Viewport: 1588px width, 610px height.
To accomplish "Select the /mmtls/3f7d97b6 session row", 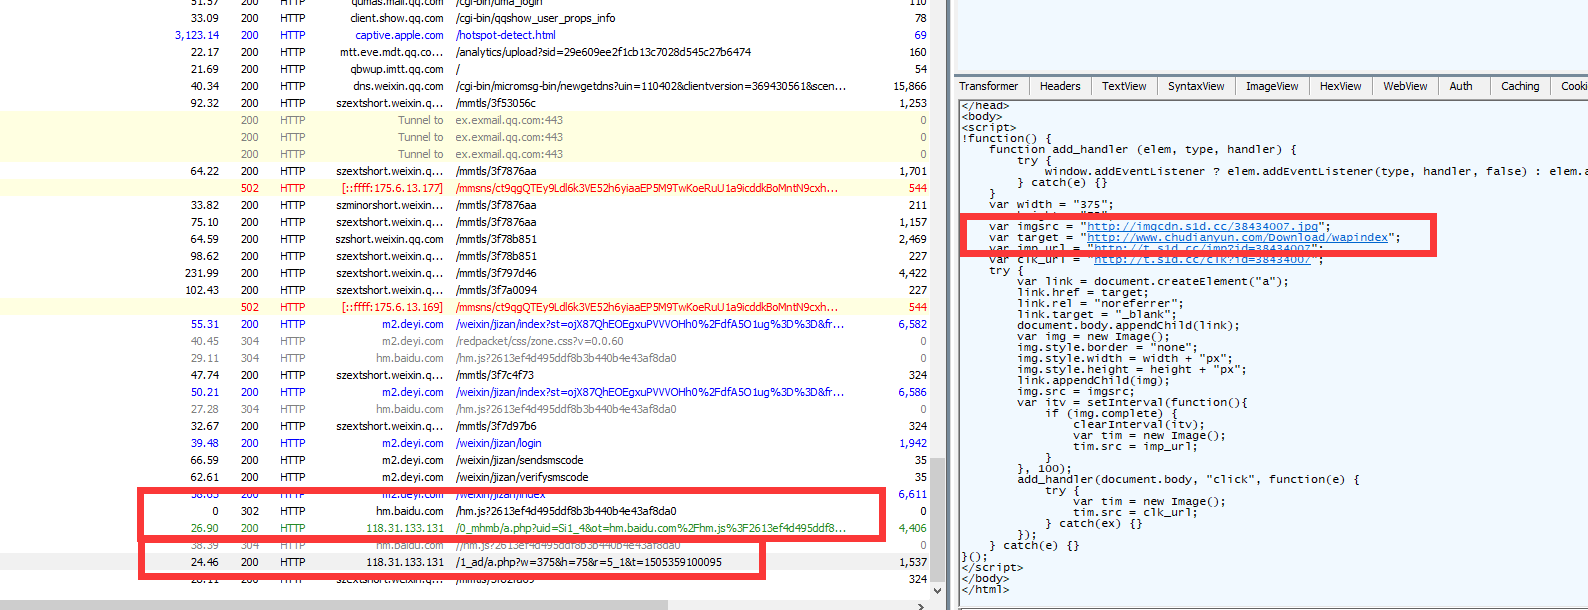I will point(465,426).
